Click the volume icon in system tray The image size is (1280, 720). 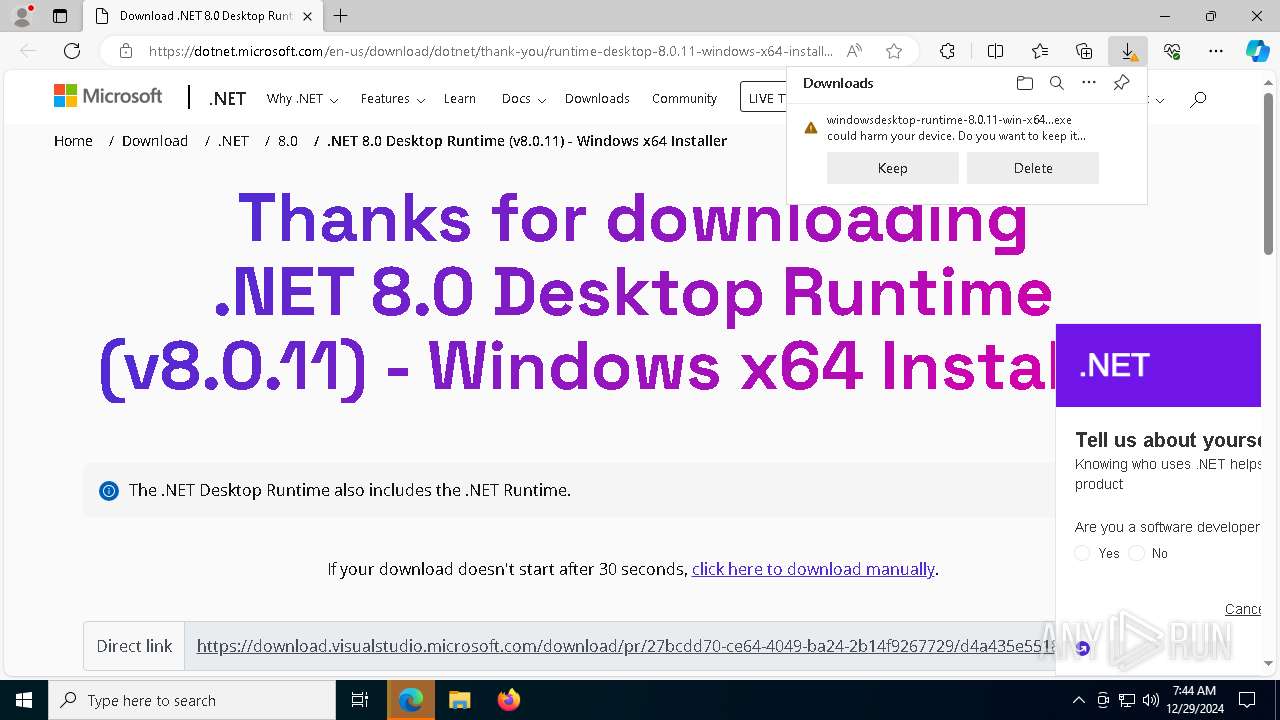pos(1150,700)
